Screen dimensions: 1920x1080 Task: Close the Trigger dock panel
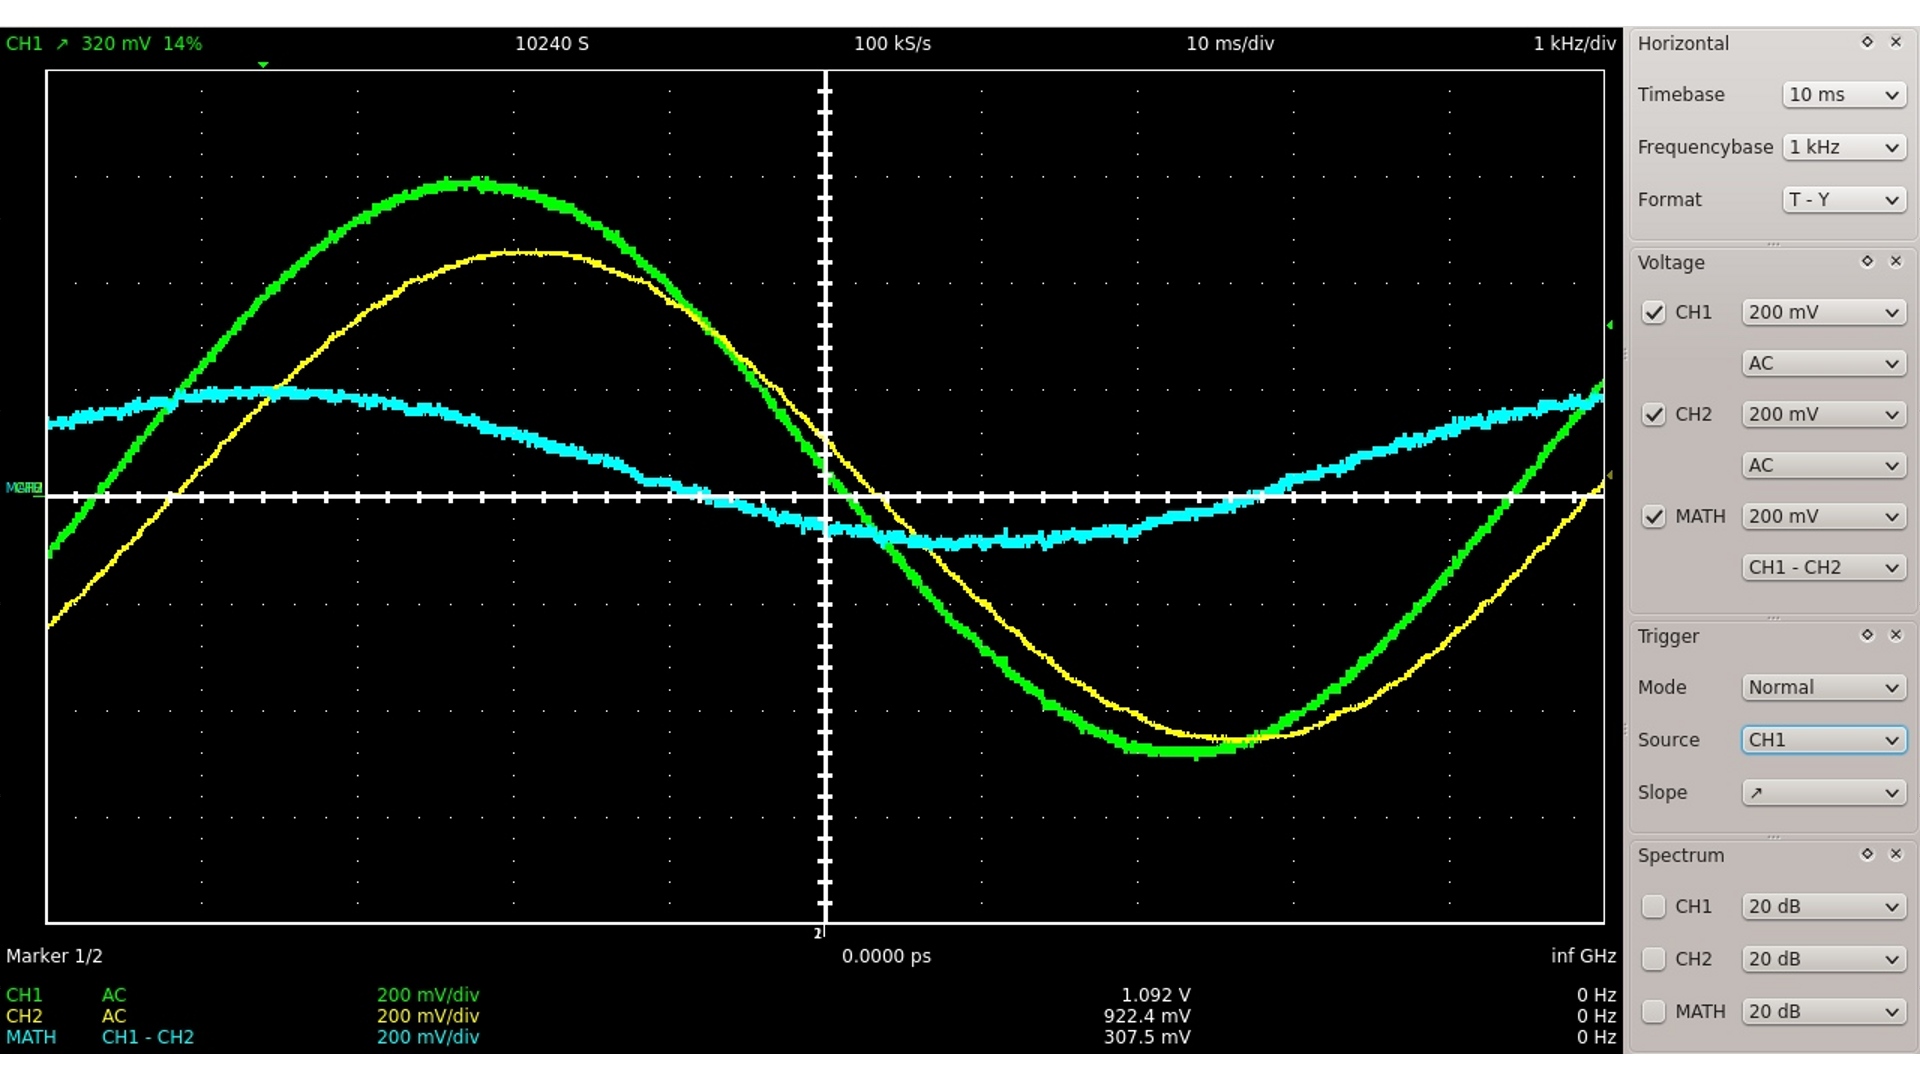(1895, 635)
